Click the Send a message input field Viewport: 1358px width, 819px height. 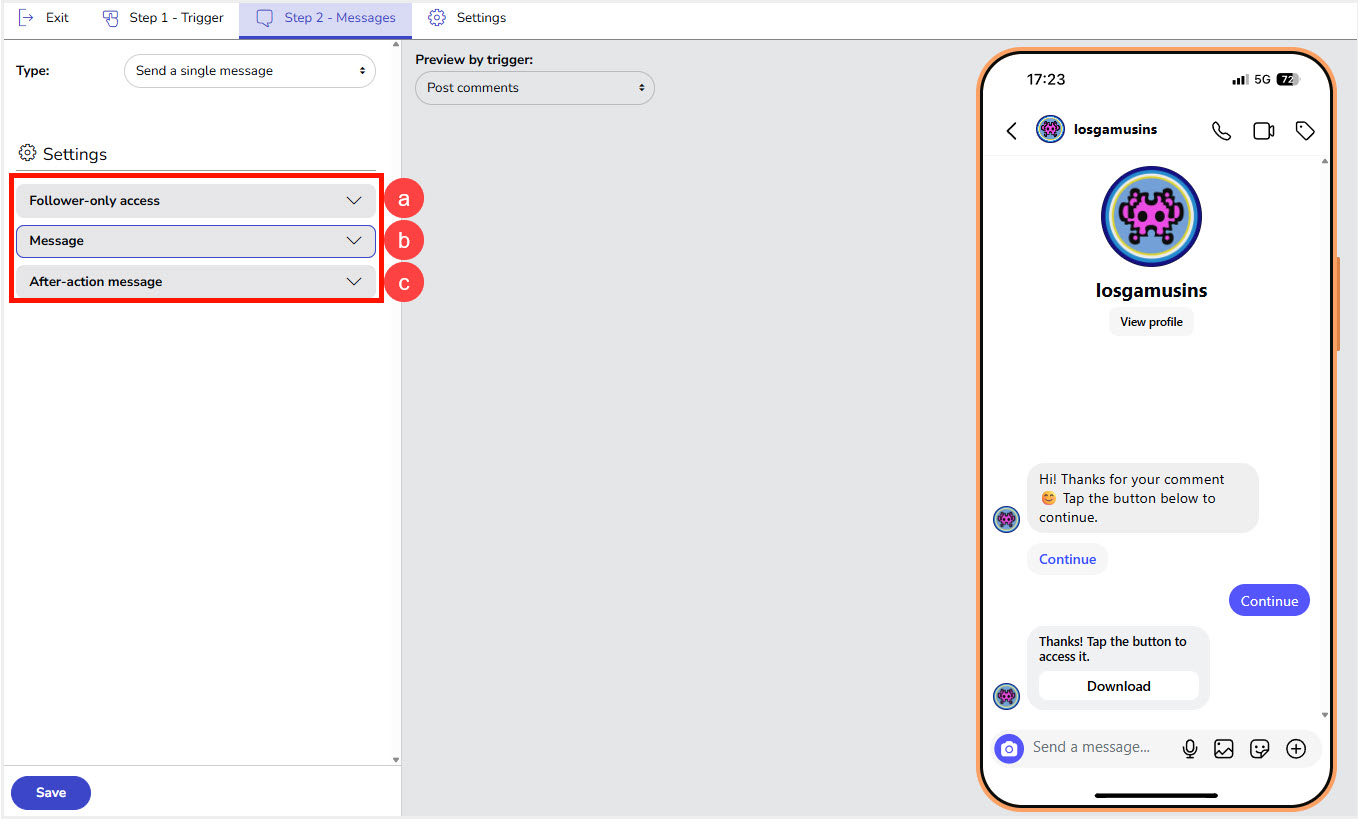(1095, 747)
